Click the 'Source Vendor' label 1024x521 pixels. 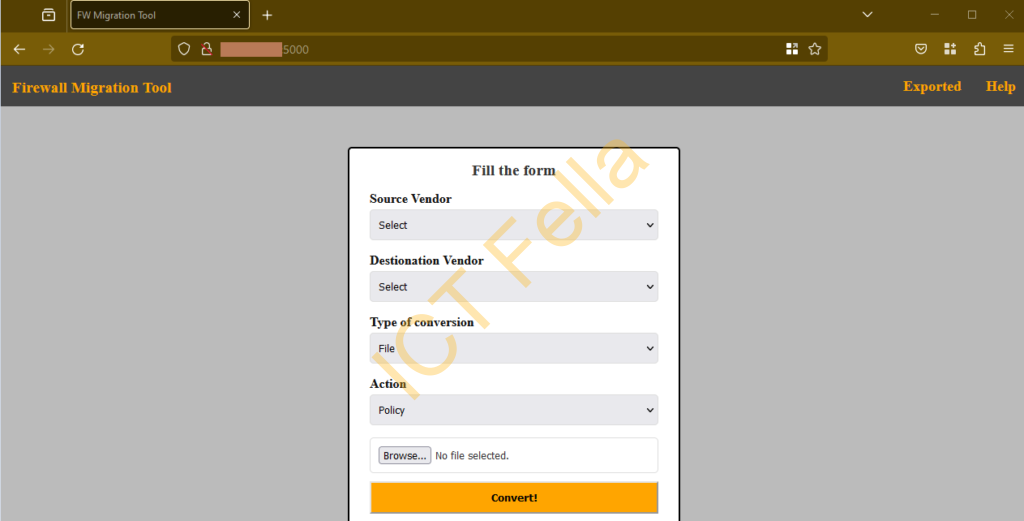click(x=410, y=198)
